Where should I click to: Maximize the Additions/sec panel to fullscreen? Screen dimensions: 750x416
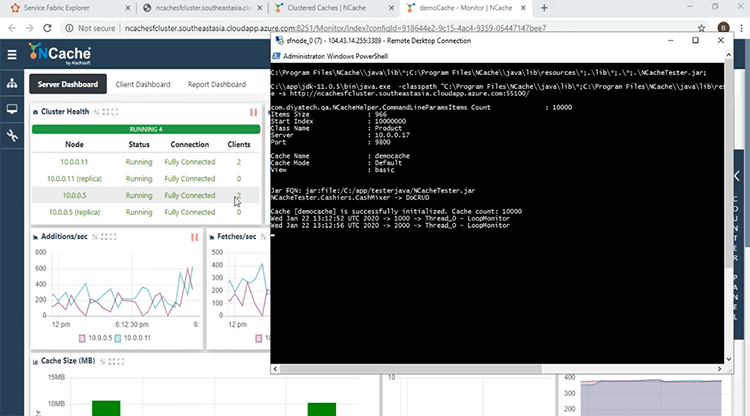point(113,237)
